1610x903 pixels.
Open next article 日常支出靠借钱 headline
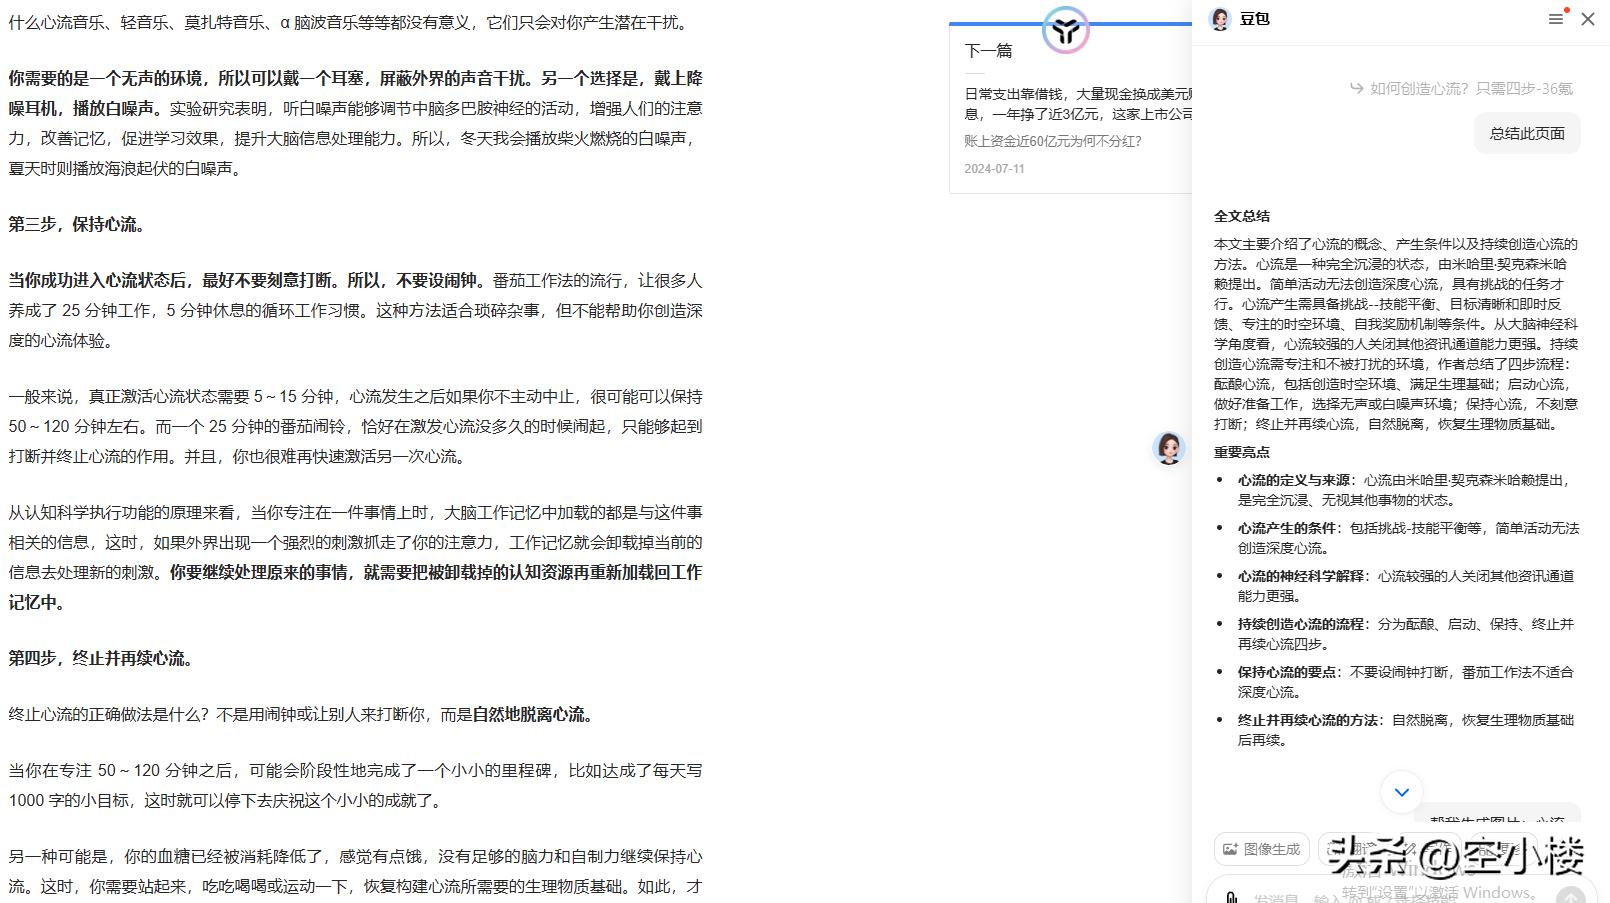click(x=1078, y=104)
